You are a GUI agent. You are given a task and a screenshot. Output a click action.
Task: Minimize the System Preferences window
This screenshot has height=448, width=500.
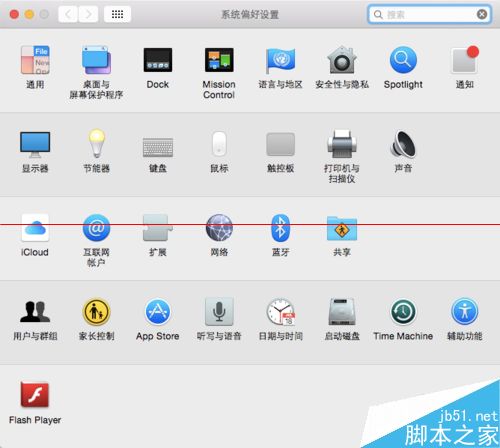coord(29,14)
